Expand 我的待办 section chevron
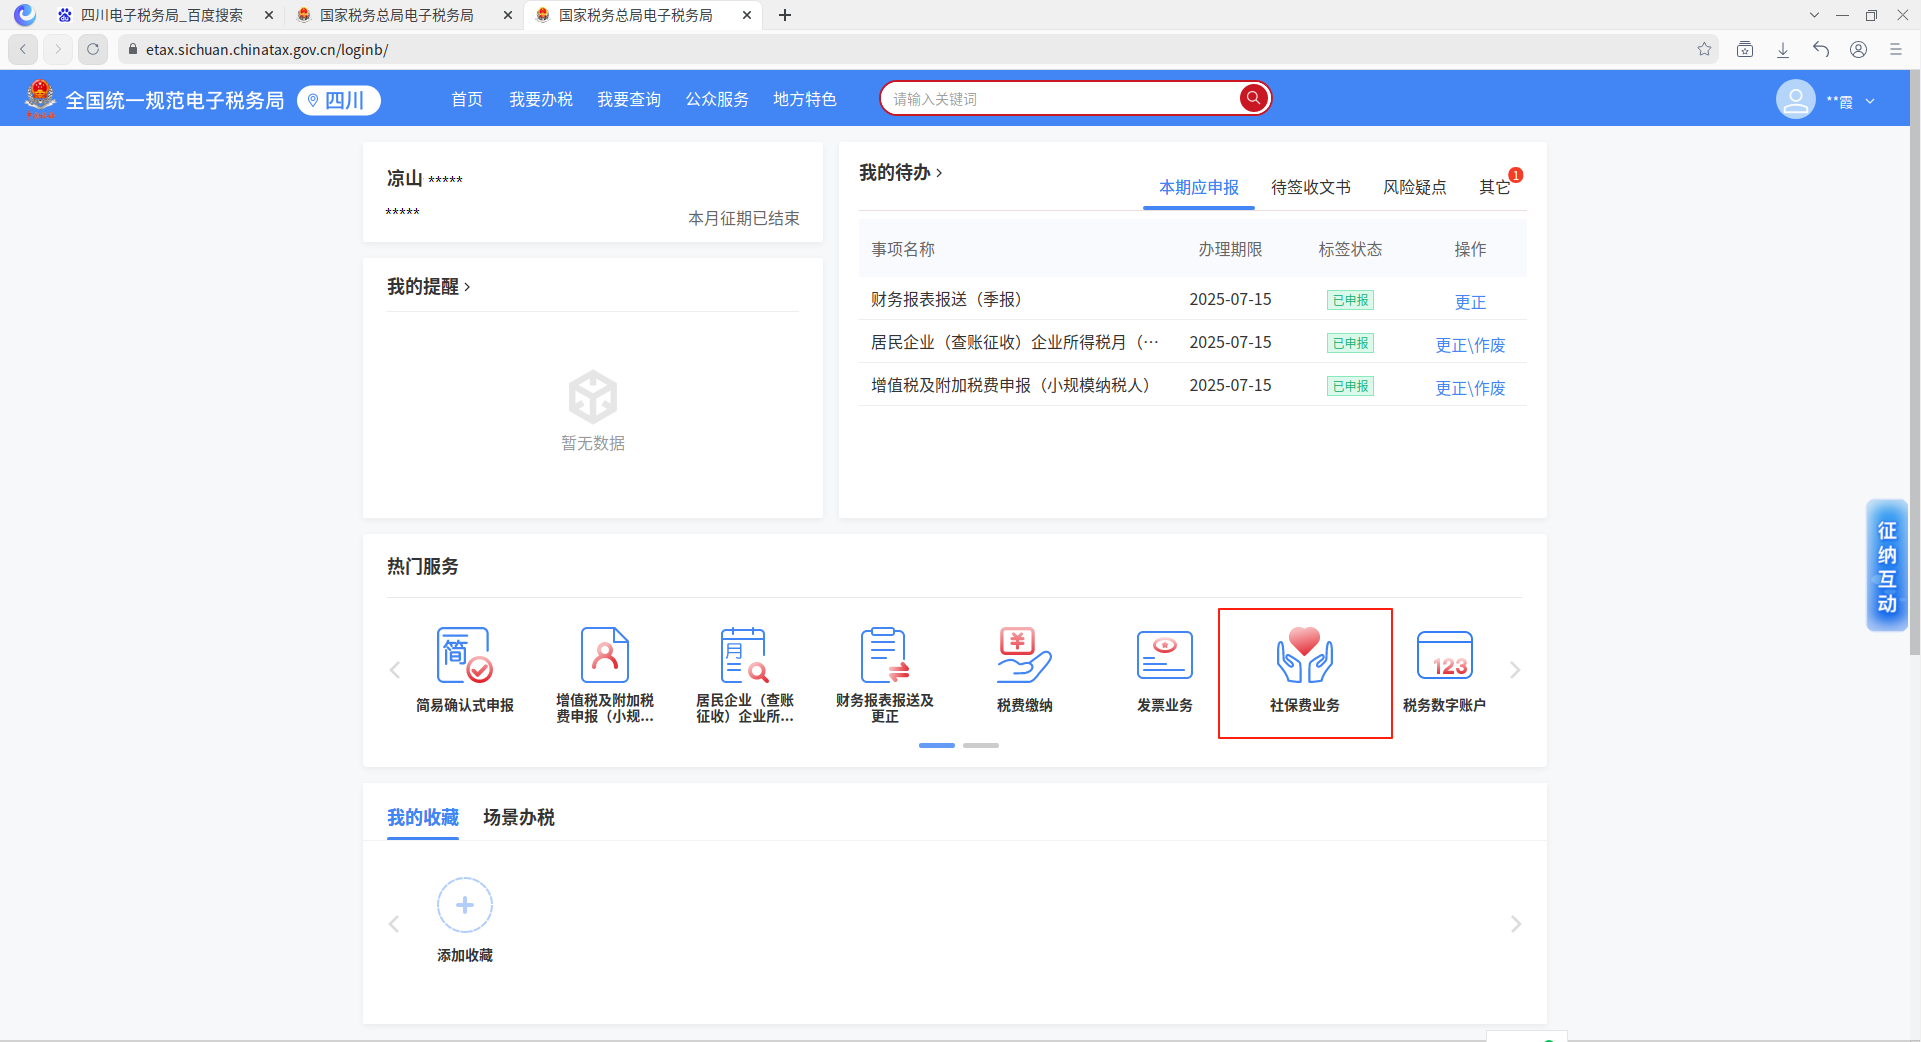Viewport: 1921px width, 1042px height. (939, 173)
